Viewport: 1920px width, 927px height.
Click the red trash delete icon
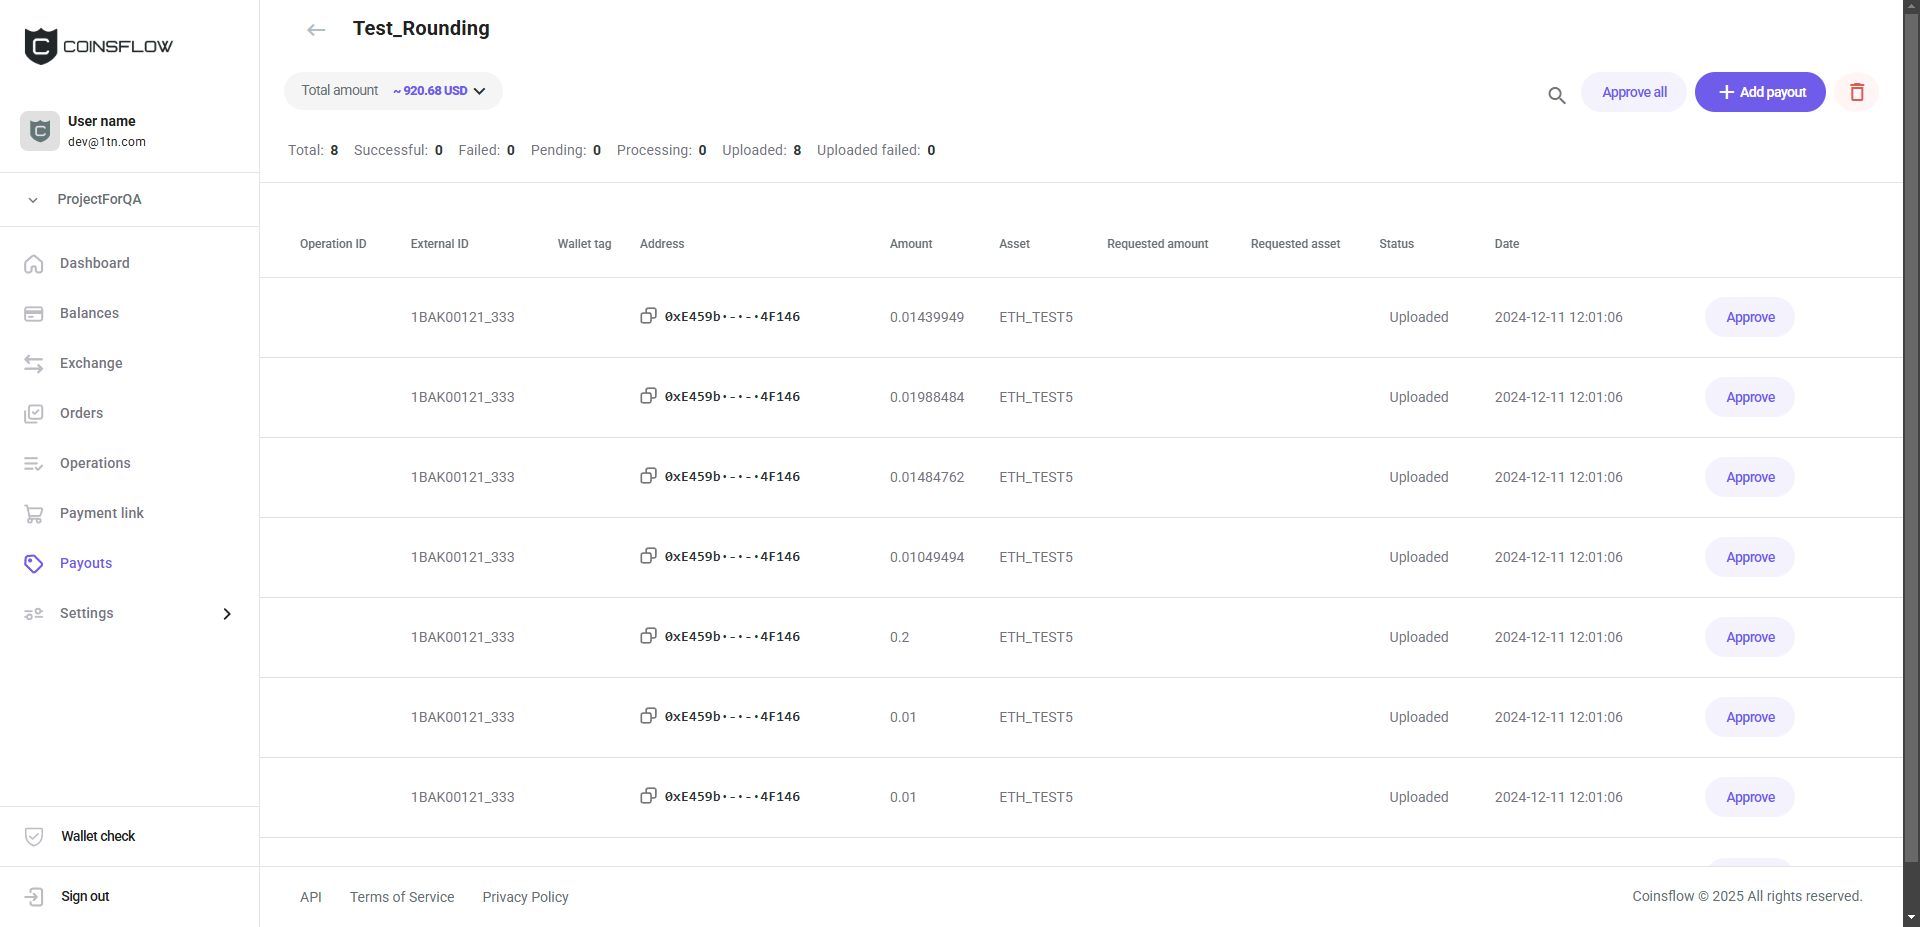1856,92
